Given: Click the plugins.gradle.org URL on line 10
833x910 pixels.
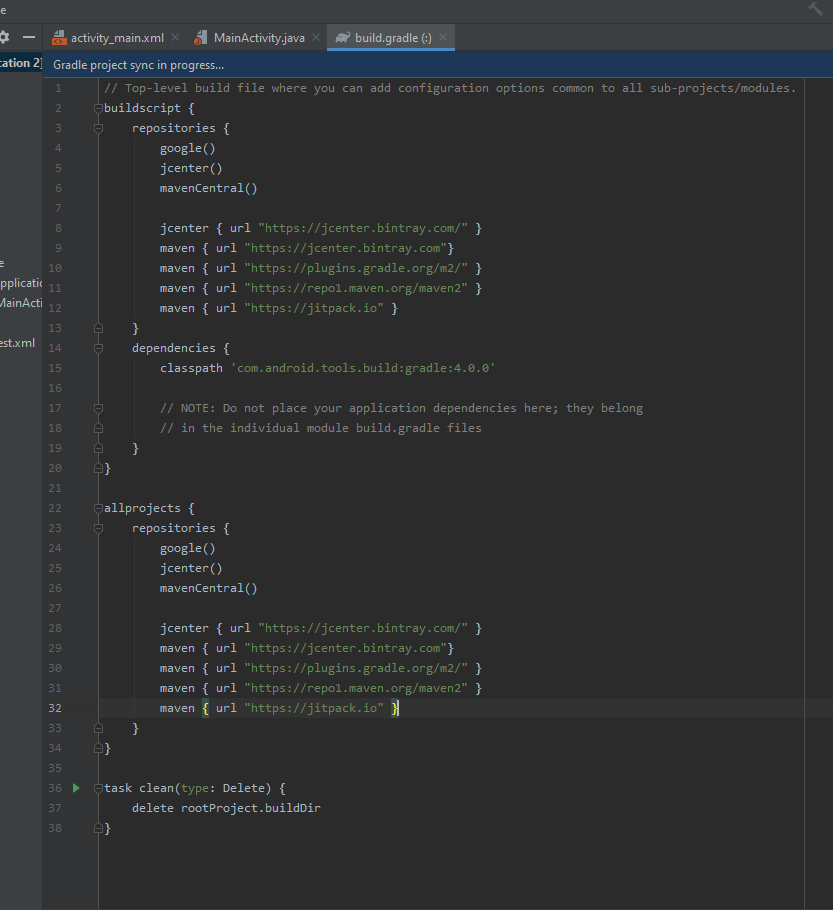Looking at the screenshot, I should tap(356, 268).
